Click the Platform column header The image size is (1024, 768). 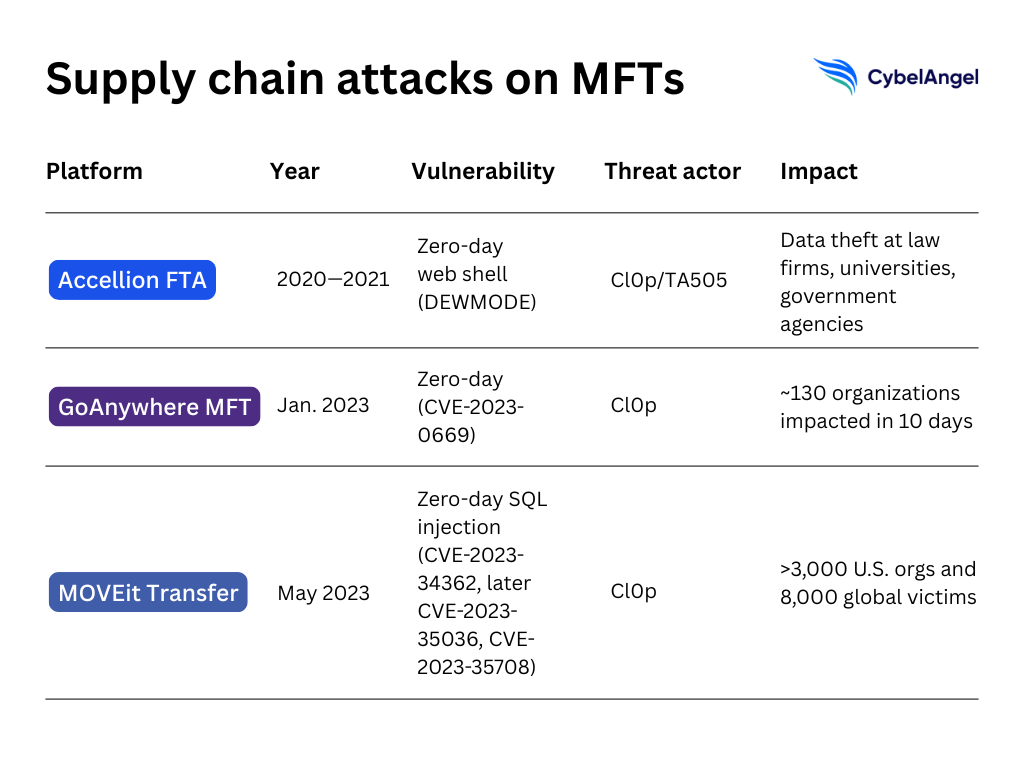click(94, 171)
